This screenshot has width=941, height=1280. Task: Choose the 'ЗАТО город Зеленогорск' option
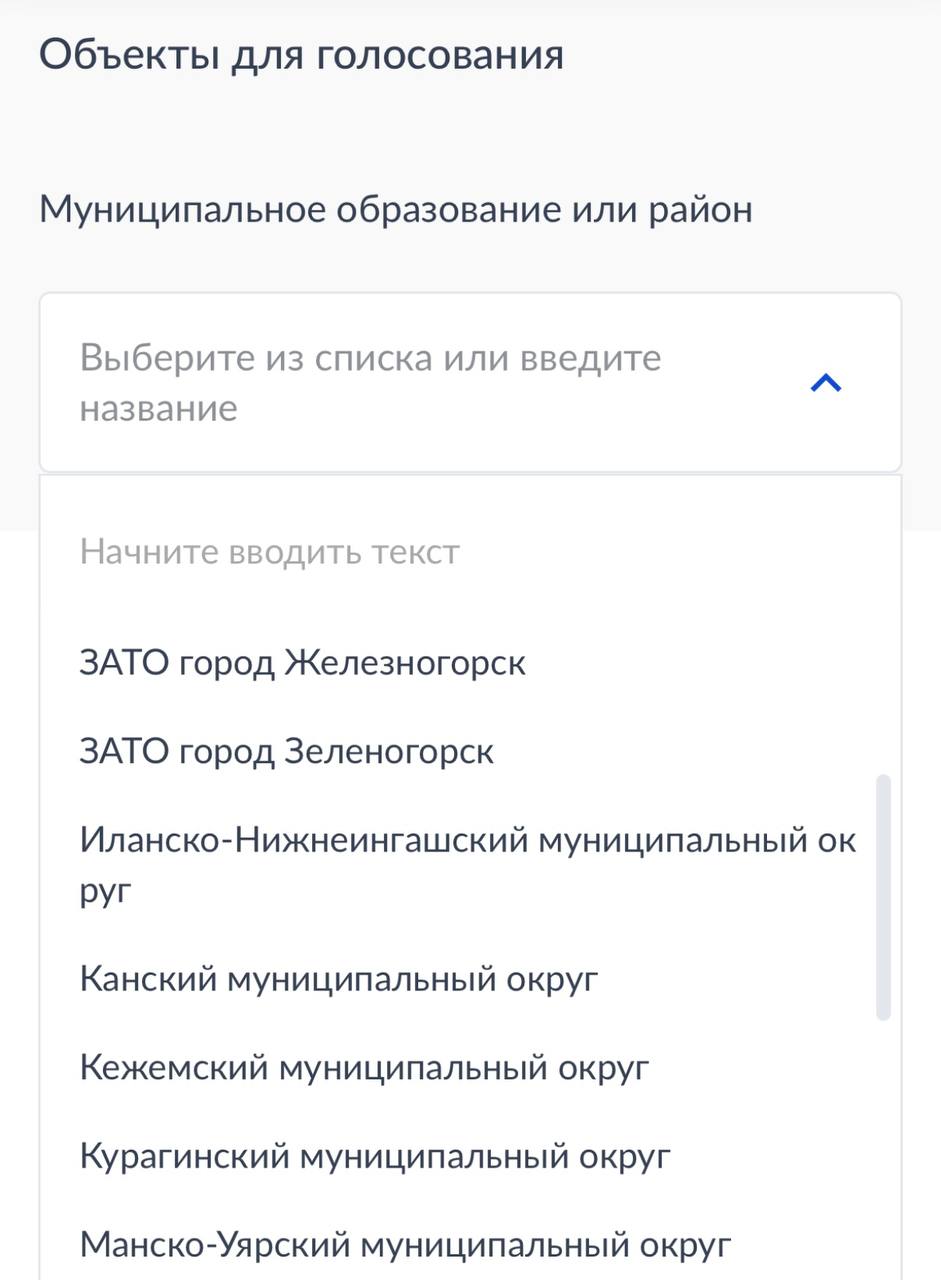(x=287, y=752)
